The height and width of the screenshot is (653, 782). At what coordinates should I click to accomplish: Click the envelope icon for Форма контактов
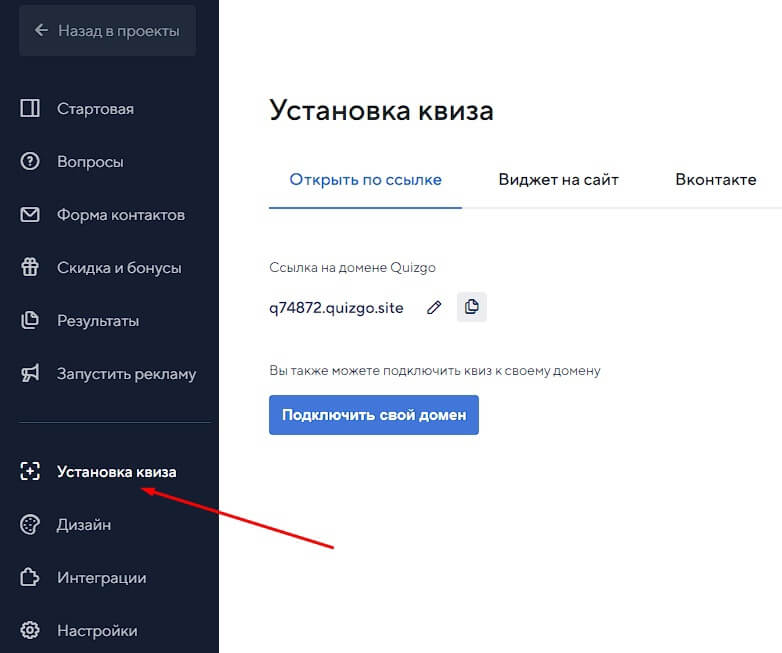tap(30, 215)
